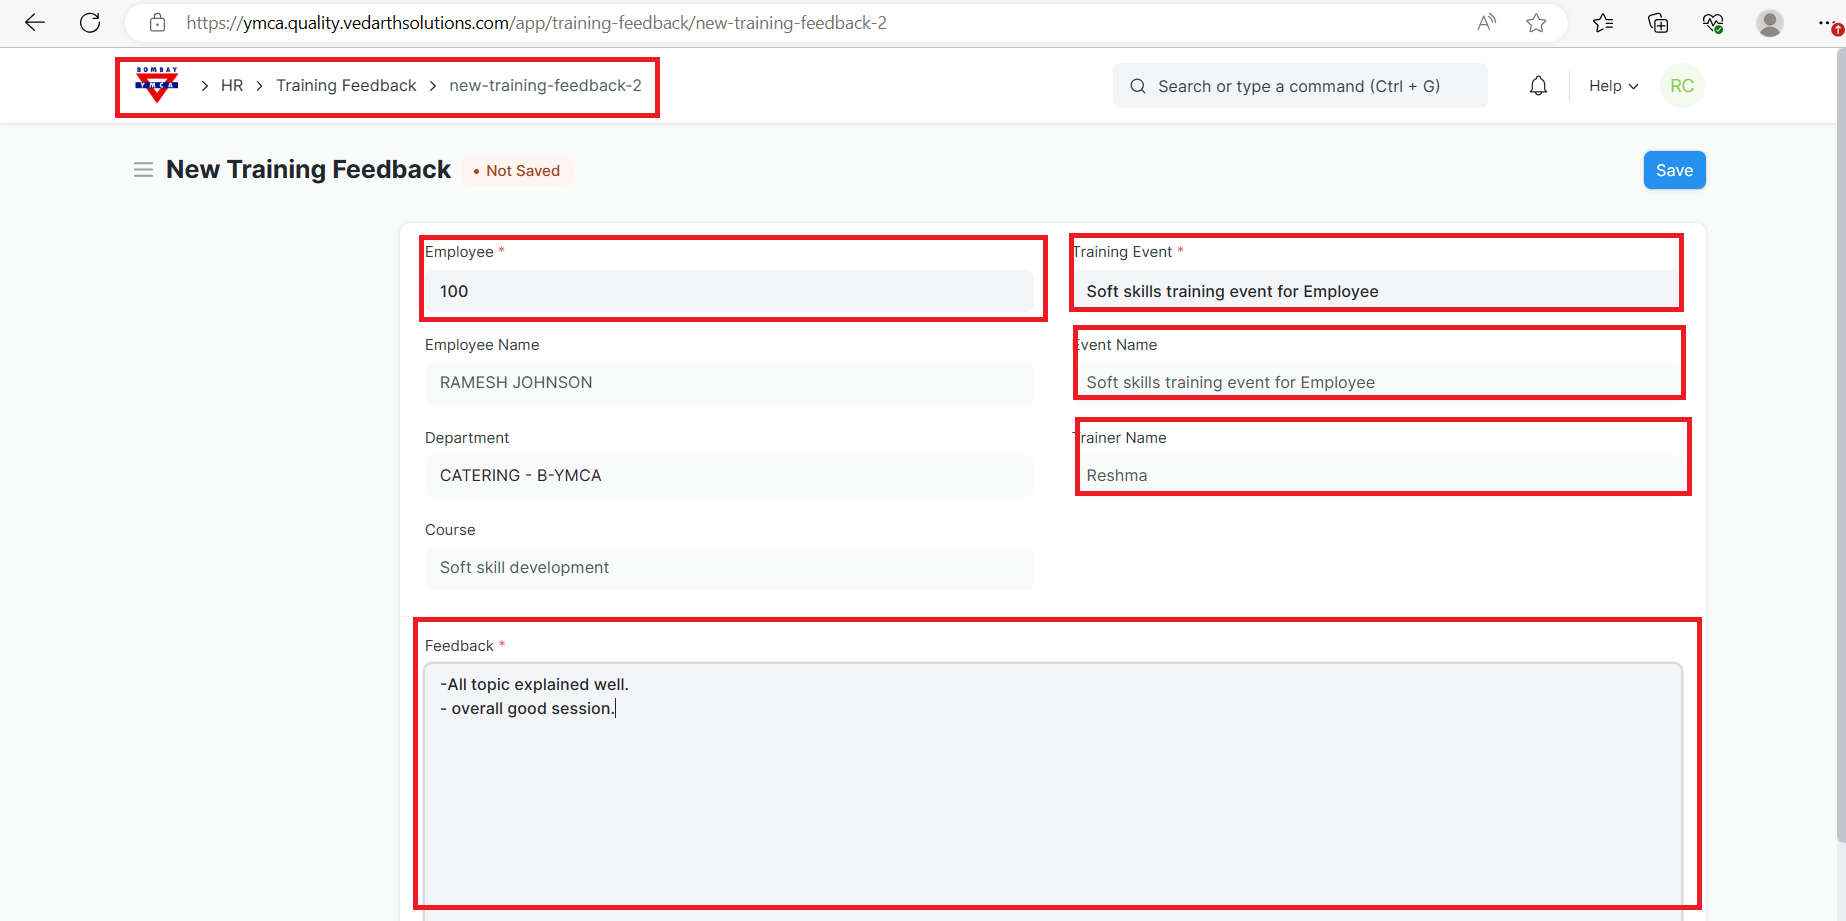Add page to favorites star icon
Viewport: 1846px width, 921px height.
coord(1536,23)
